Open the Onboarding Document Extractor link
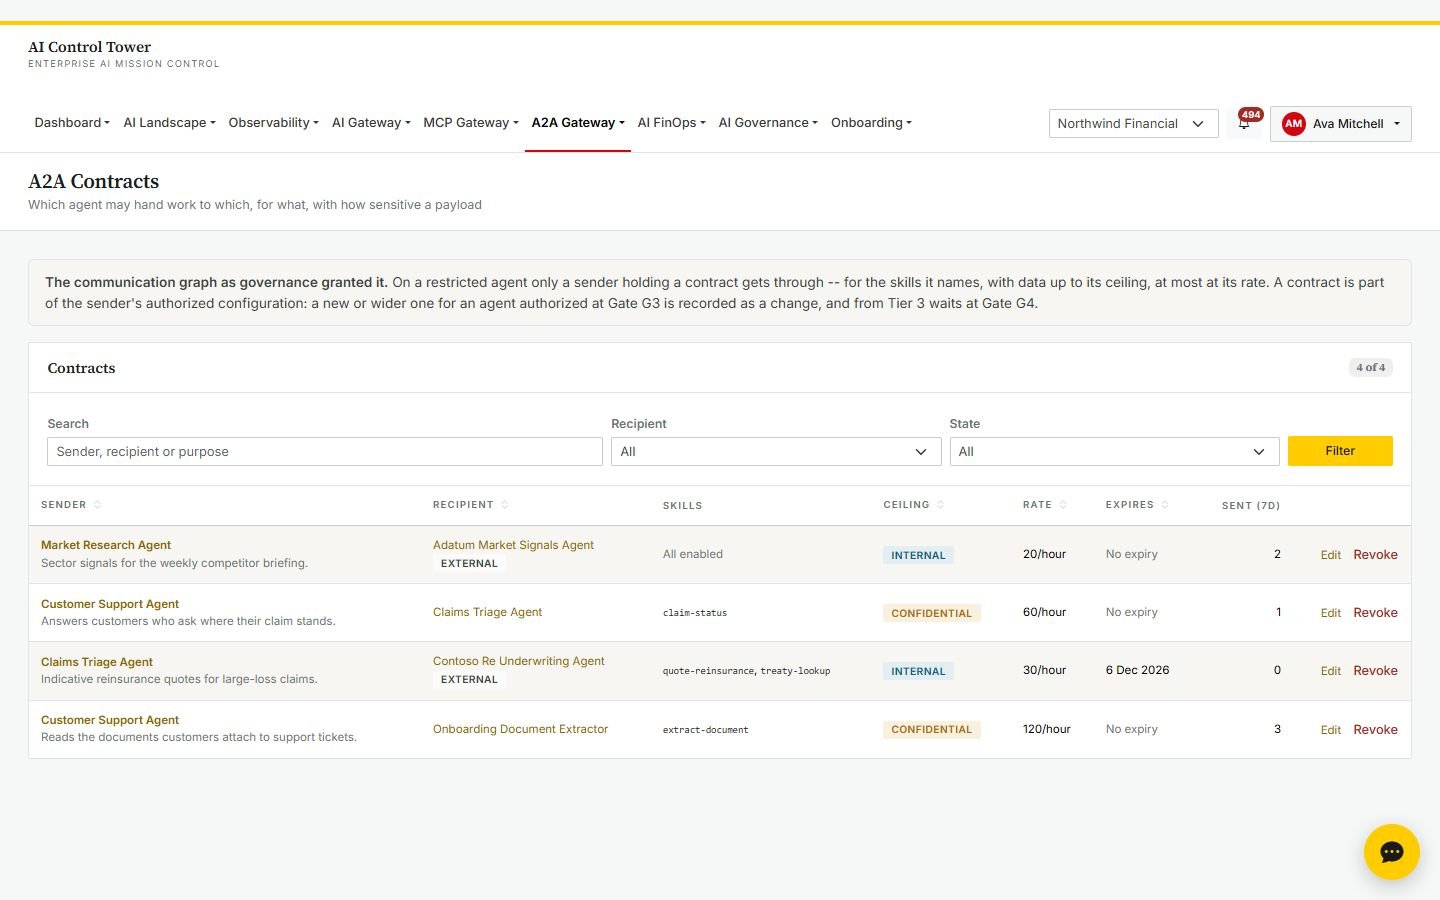Image resolution: width=1440 pixels, height=900 pixels. pyautogui.click(x=520, y=729)
